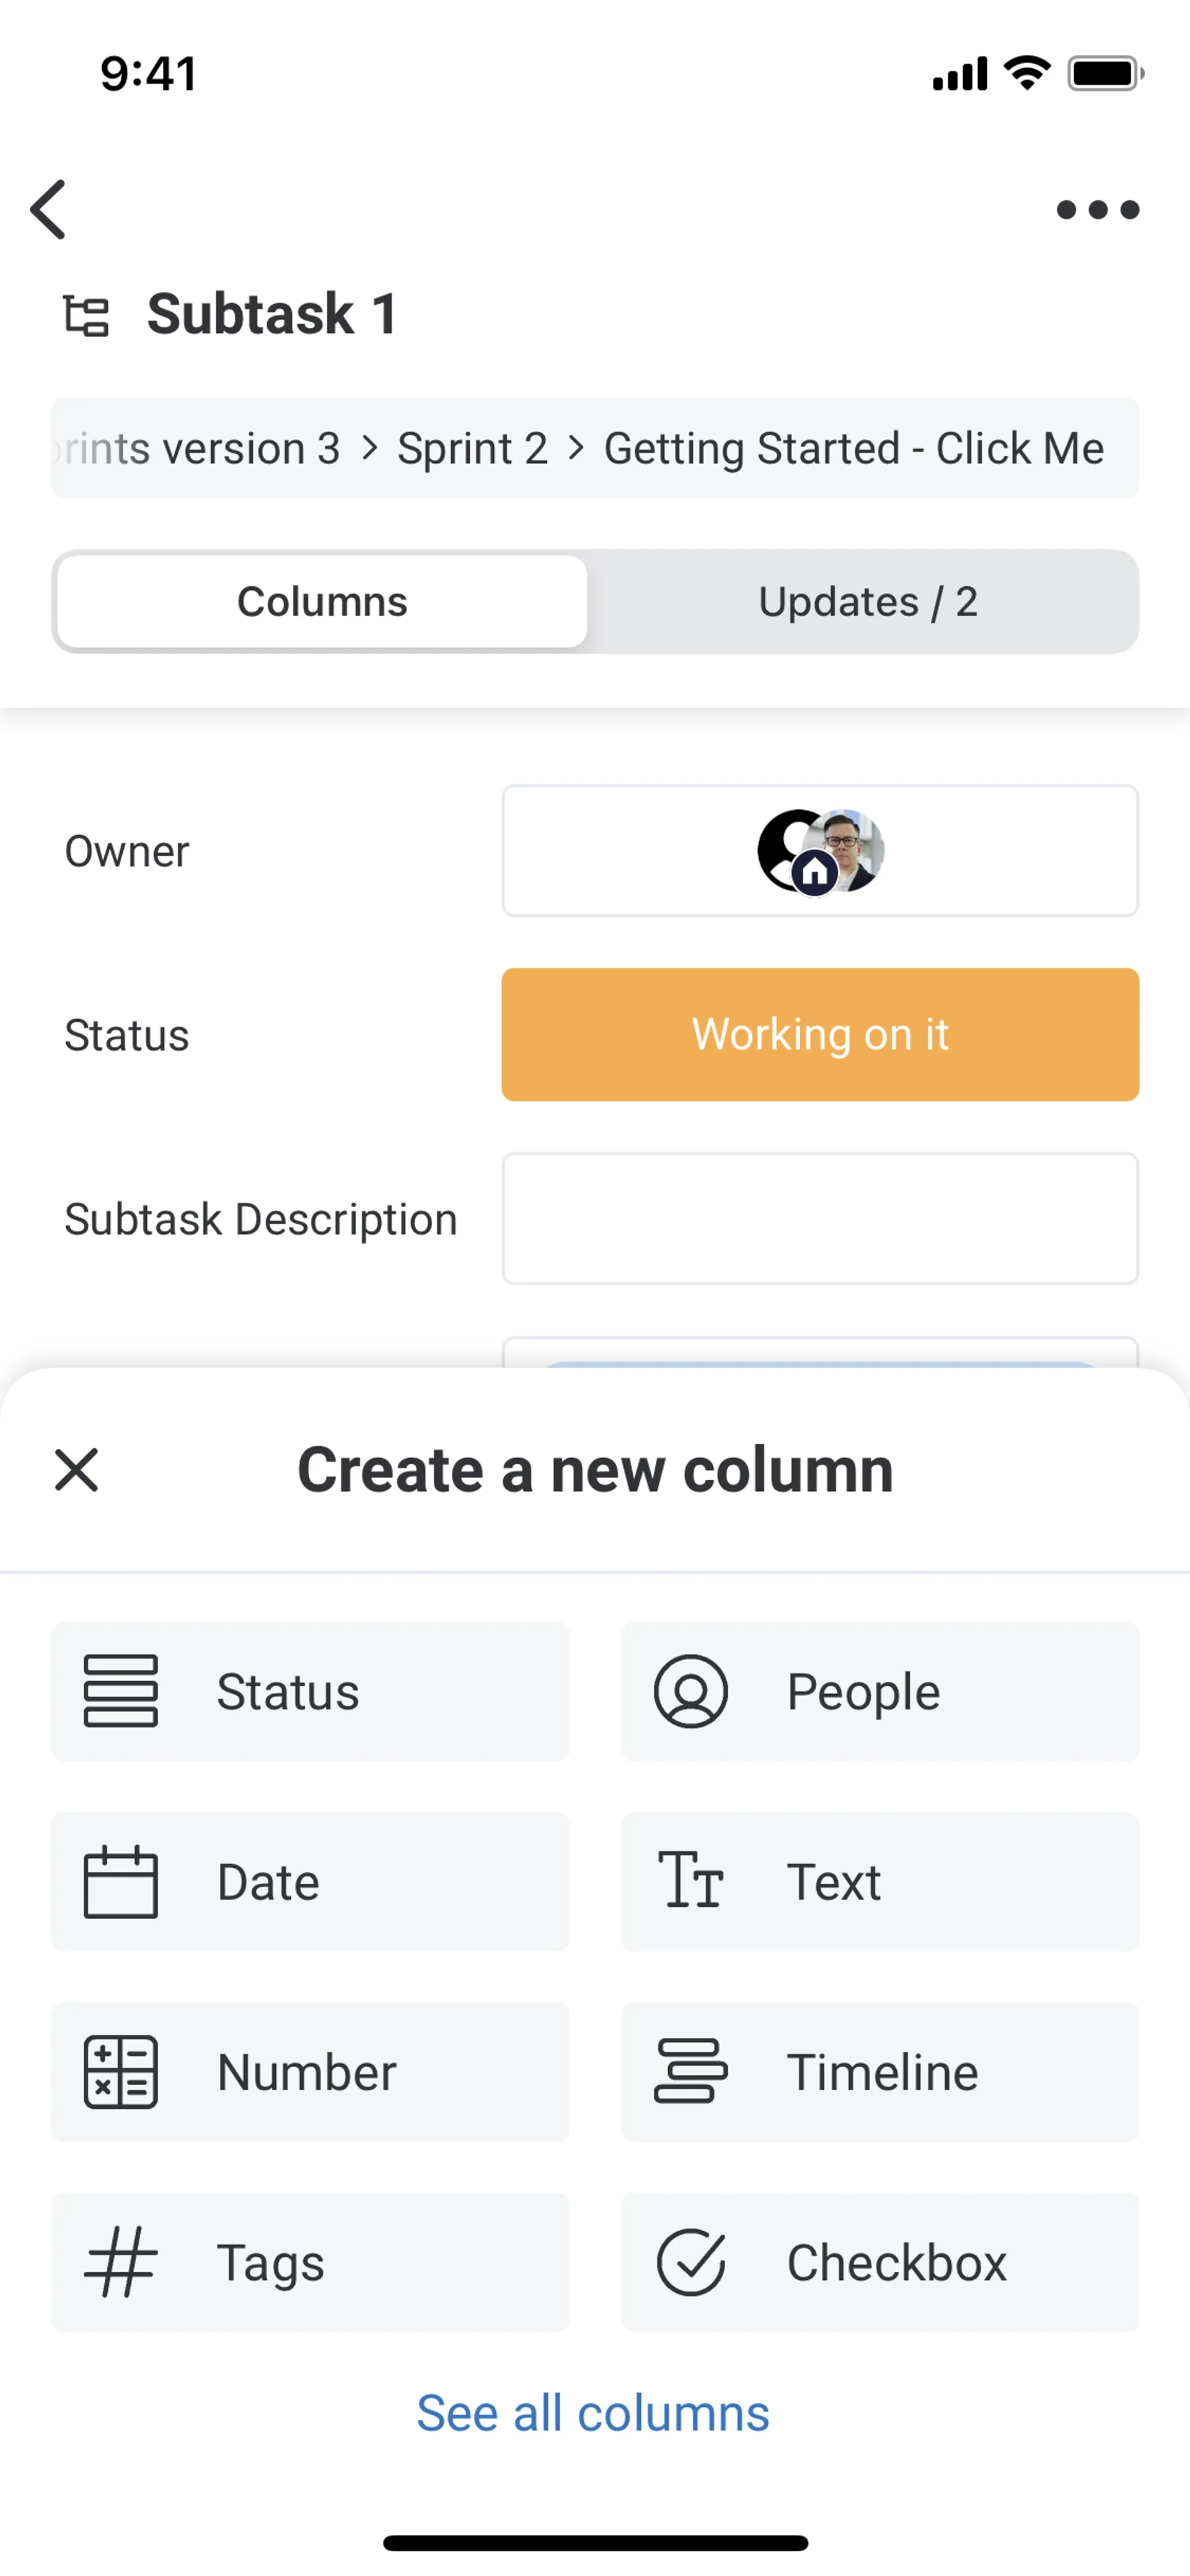Tap the subtask hierarchy icon

pyautogui.click(x=87, y=316)
